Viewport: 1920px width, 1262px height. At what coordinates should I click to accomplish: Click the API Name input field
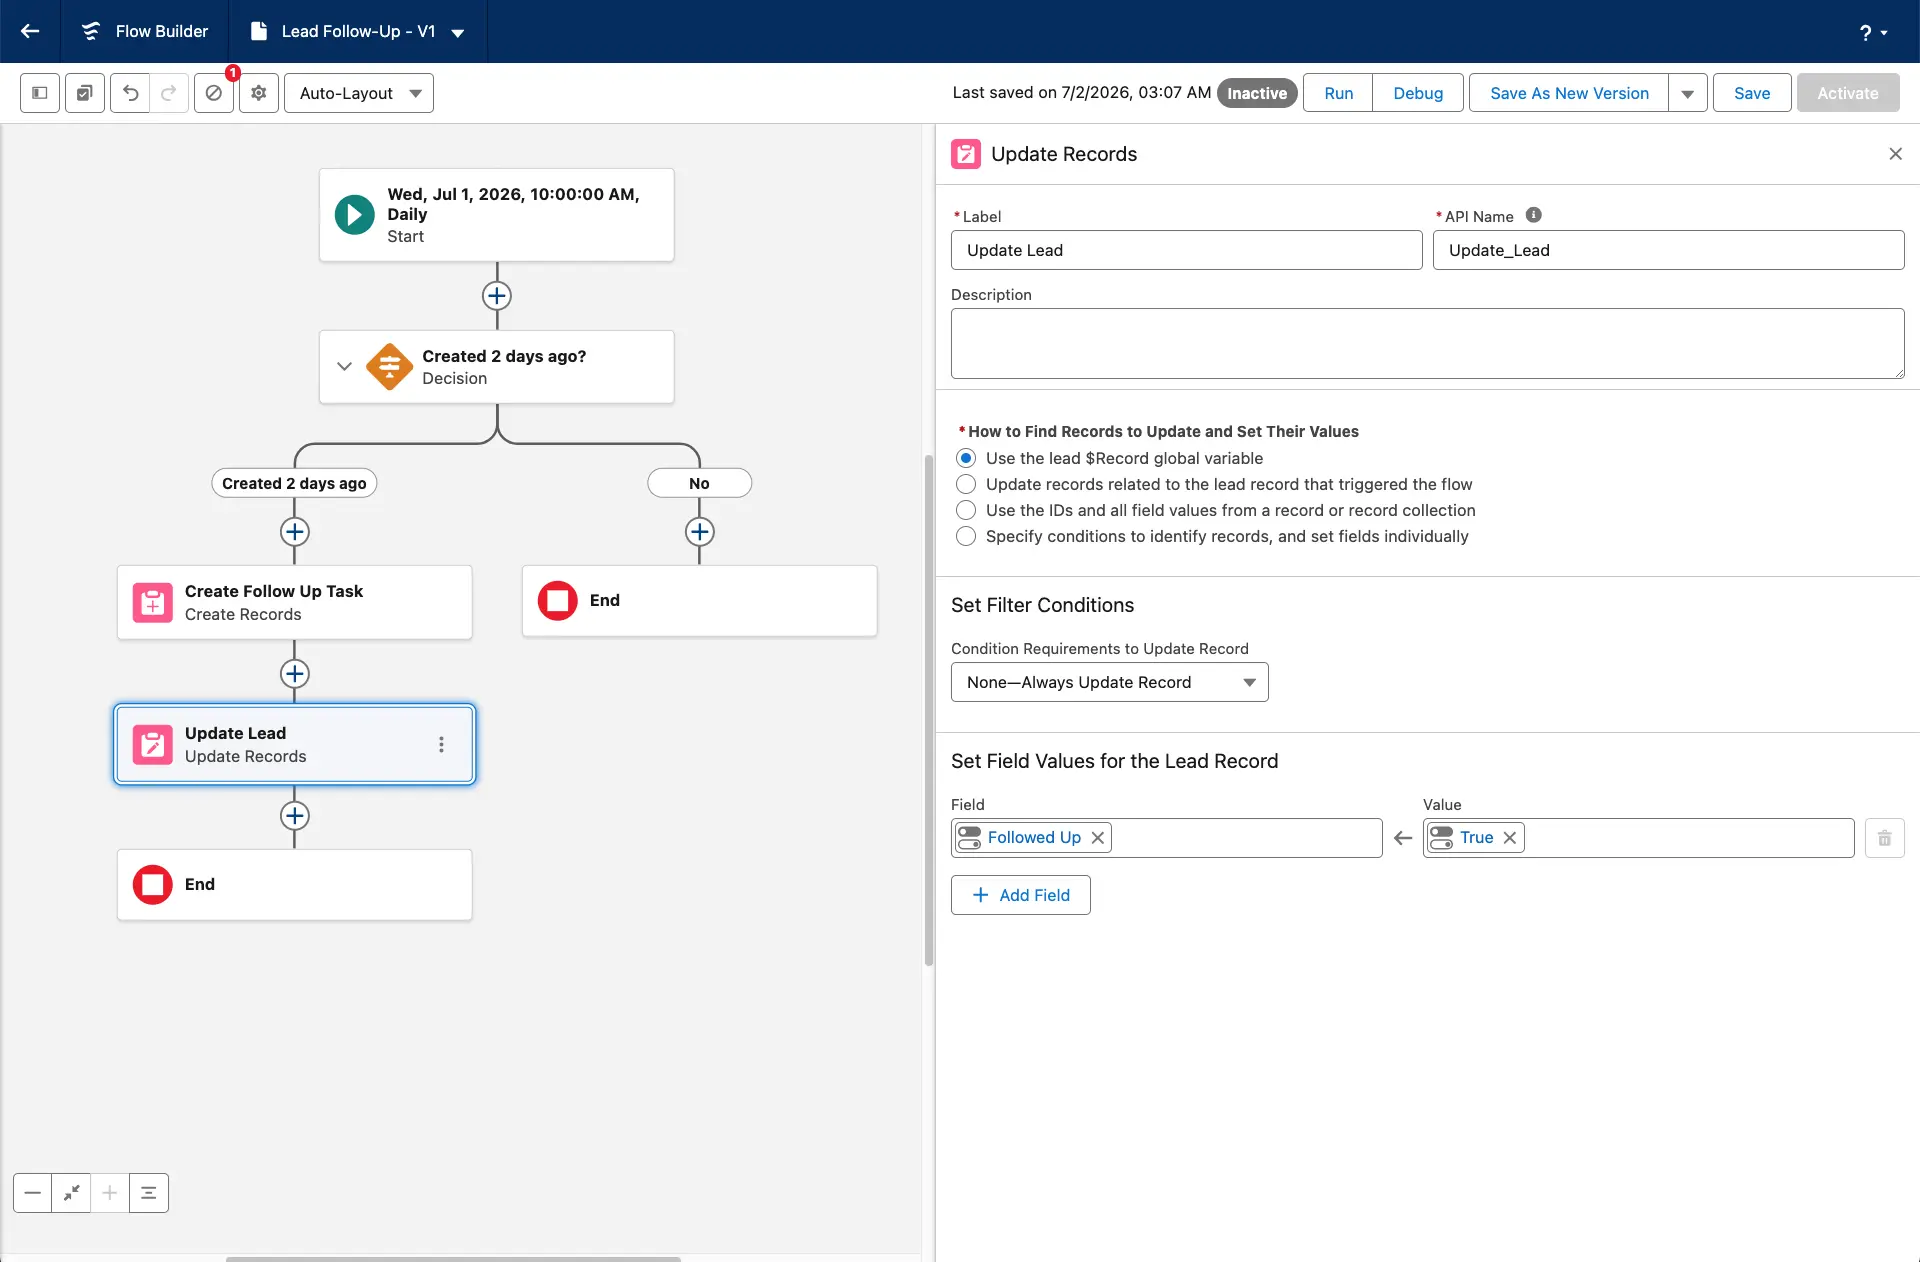click(x=1668, y=251)
